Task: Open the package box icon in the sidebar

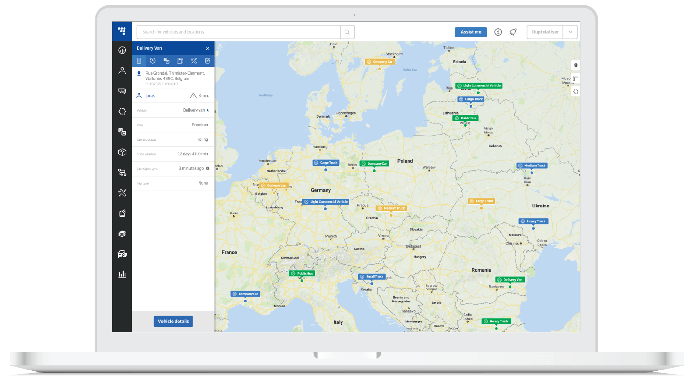Action: tap(122, 152)
